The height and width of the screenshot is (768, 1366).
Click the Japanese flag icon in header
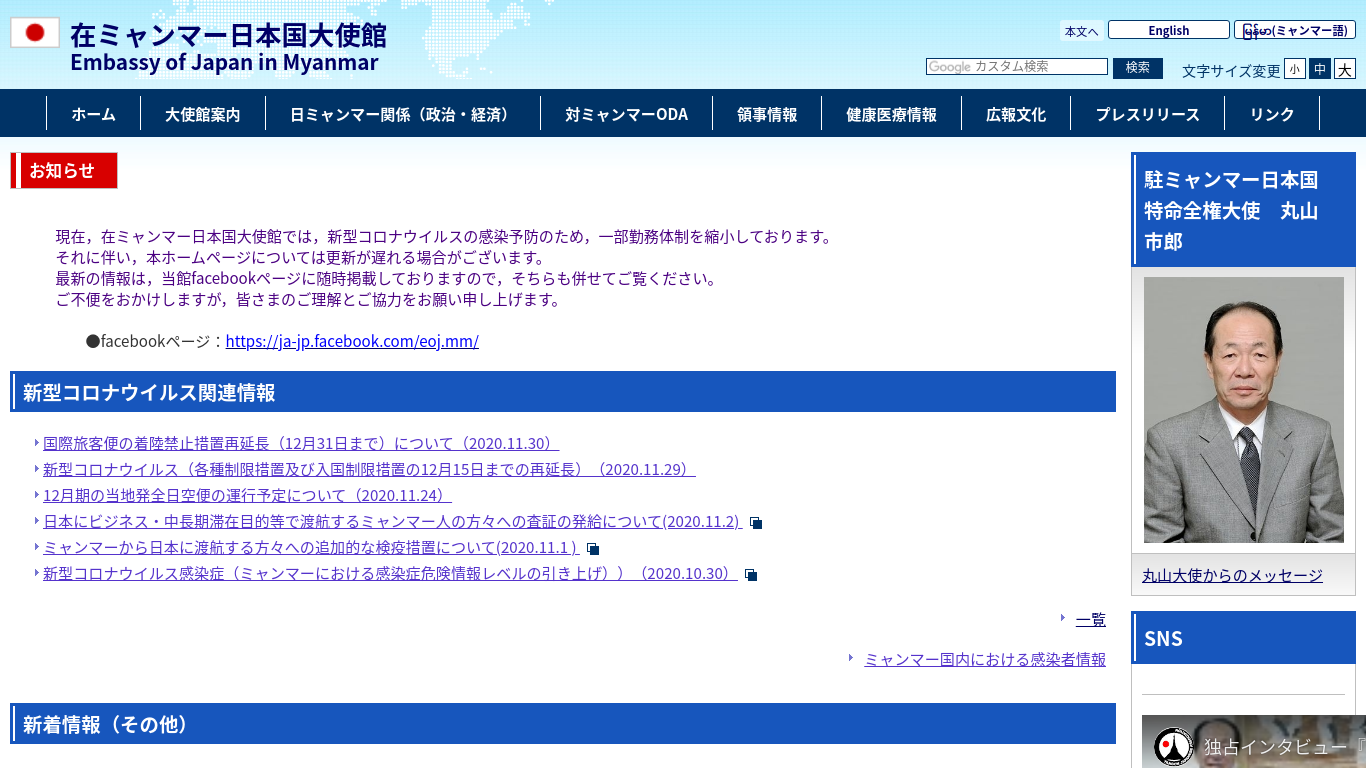pos(35,33)
